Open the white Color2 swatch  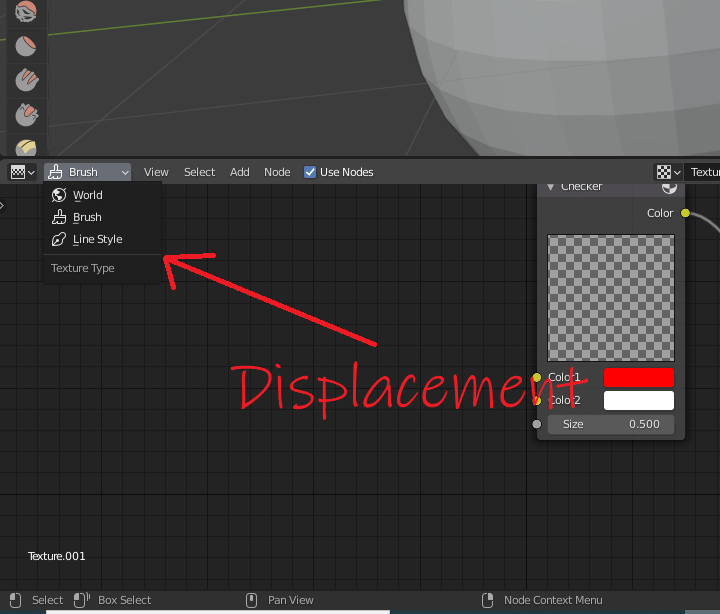(x=639, y=400)
